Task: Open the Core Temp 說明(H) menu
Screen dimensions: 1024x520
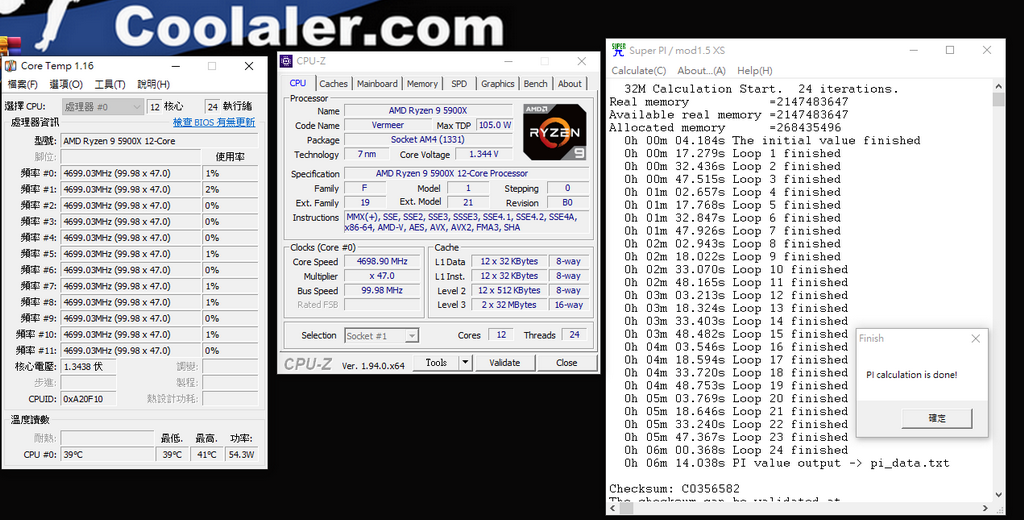Action: 153,84
